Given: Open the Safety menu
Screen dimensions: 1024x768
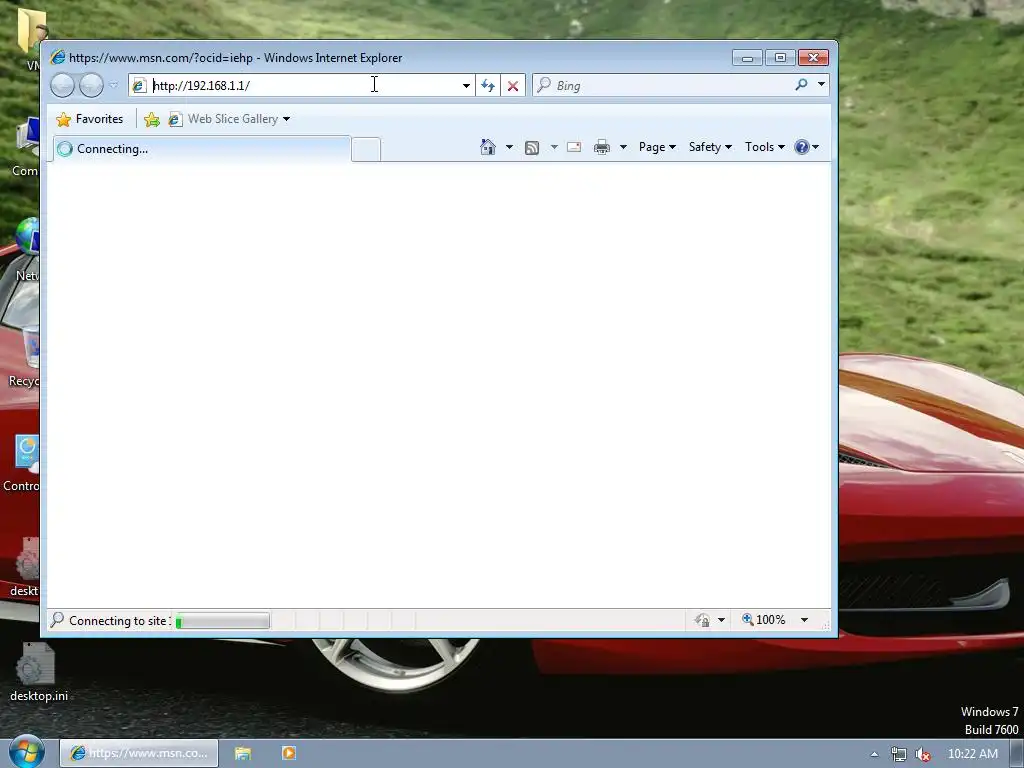Looking at the screenshot, I should click(710, 147).
